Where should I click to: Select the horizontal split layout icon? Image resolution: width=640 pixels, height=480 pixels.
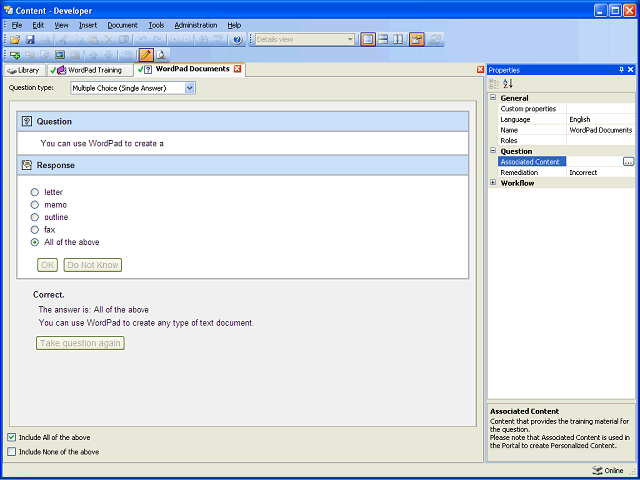pos(383,39)
